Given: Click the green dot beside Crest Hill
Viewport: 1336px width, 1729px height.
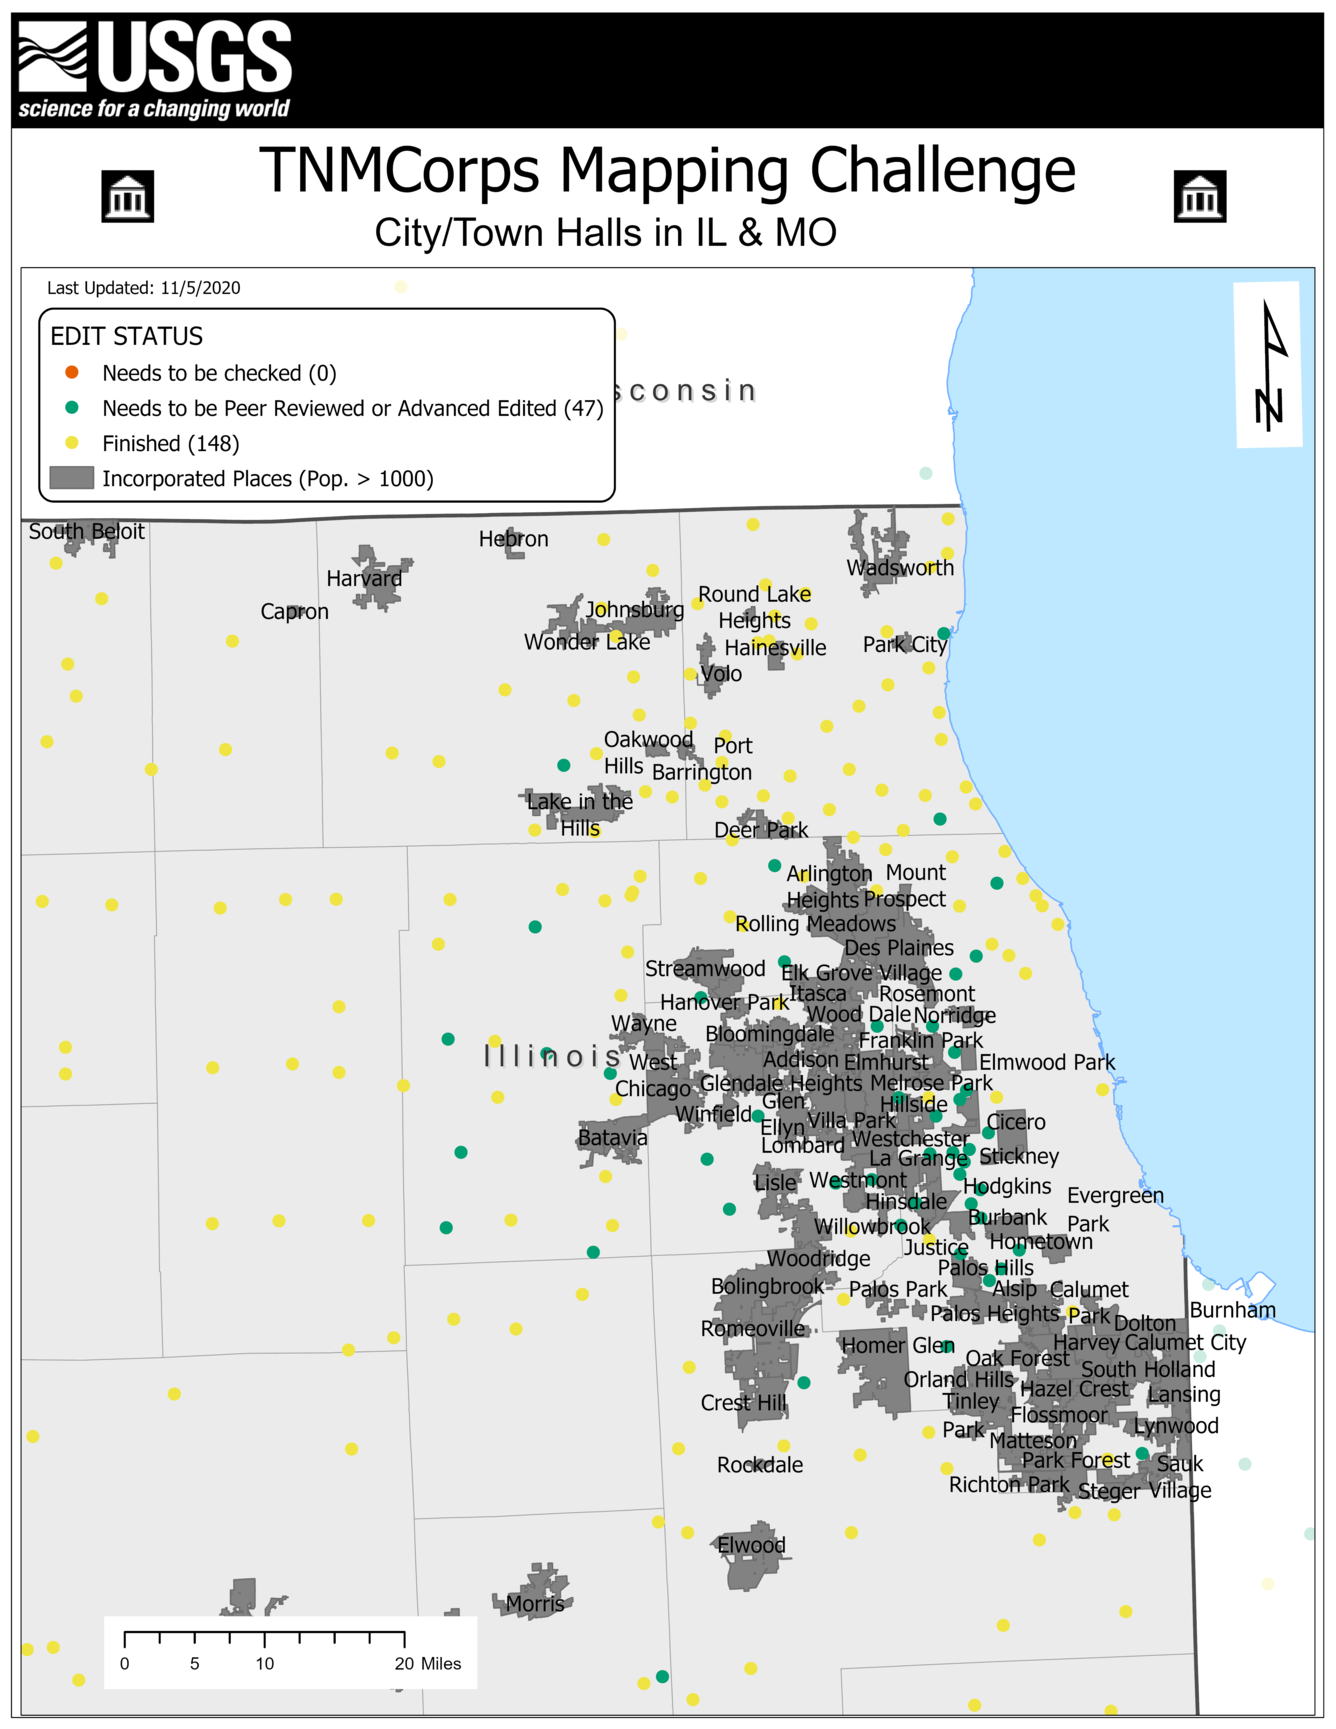Looking at the screenshot, I should coord(804,1382).
